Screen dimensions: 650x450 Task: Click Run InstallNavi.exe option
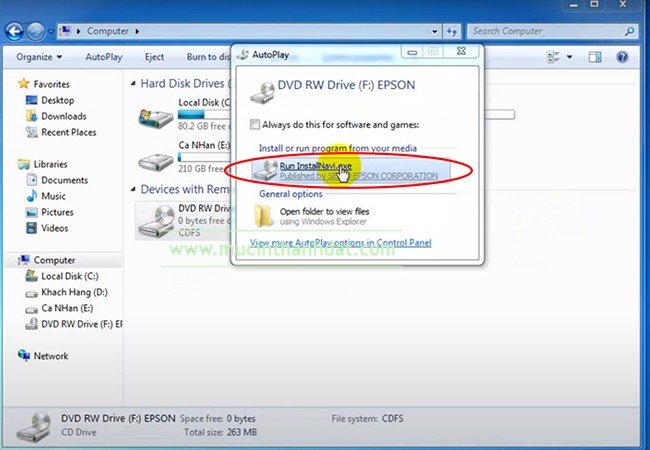pos(350,170)
